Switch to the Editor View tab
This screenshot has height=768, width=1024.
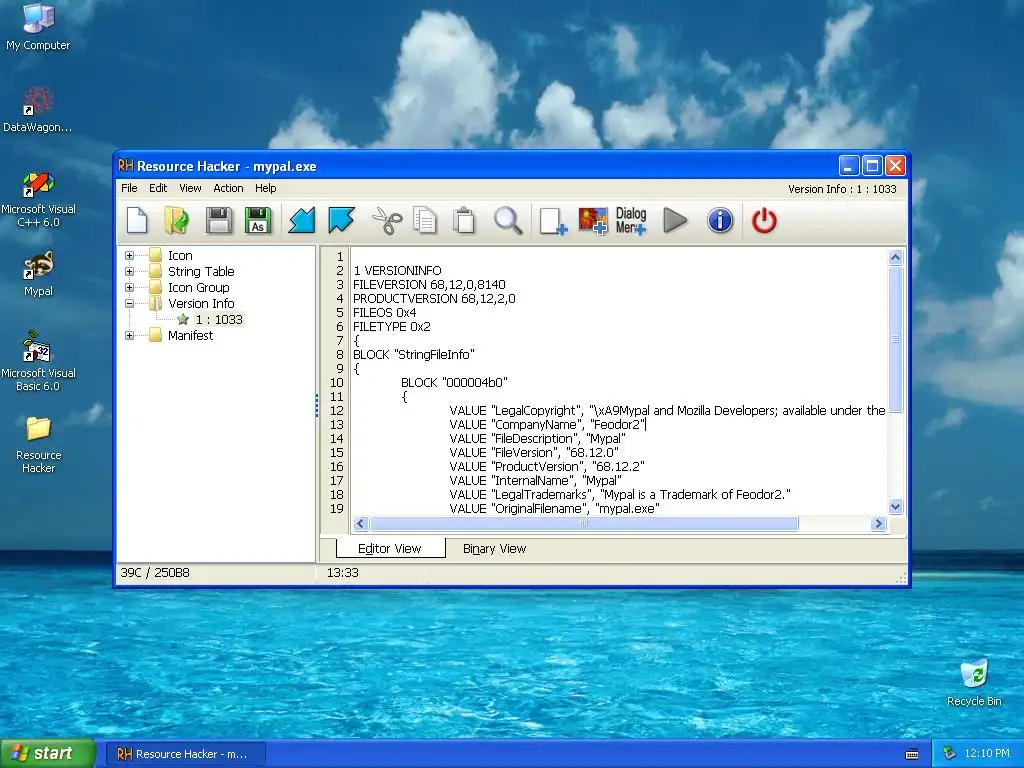390,549
